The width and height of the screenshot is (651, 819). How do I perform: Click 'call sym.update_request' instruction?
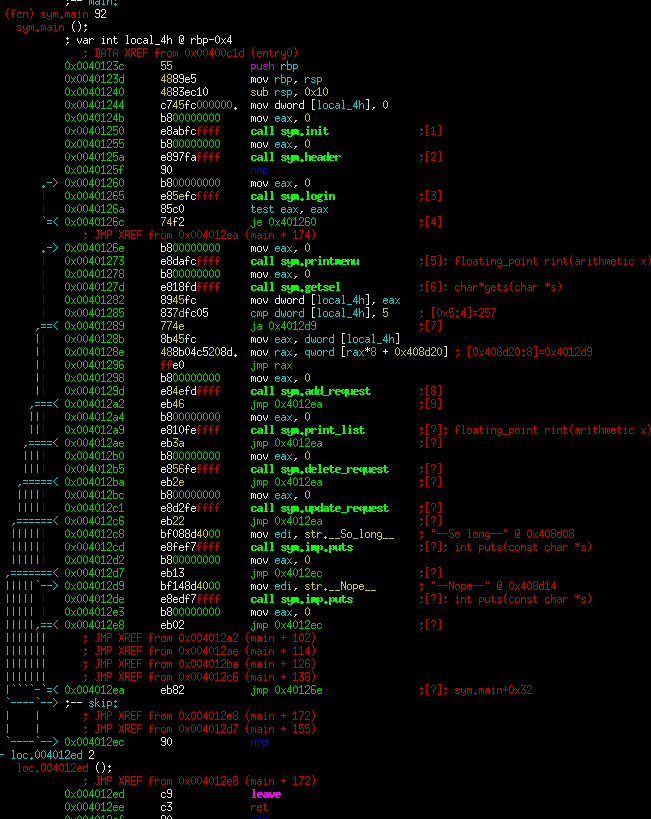[319, 508]
